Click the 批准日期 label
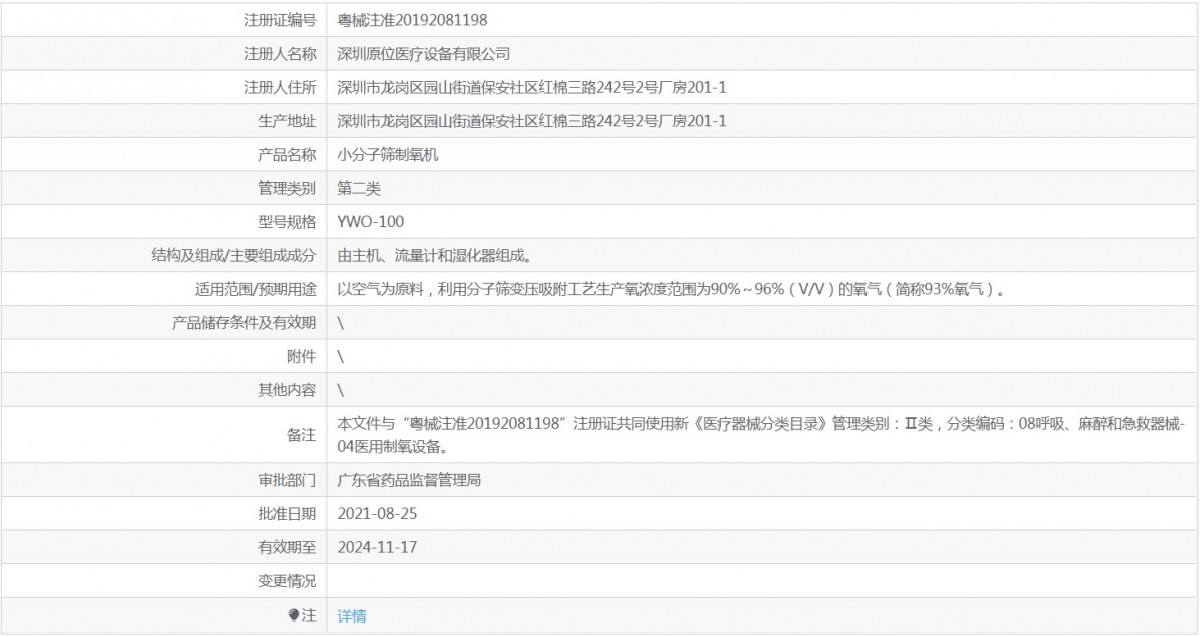The width and height of the screenshot is (1200, 637). pos(287,514)
